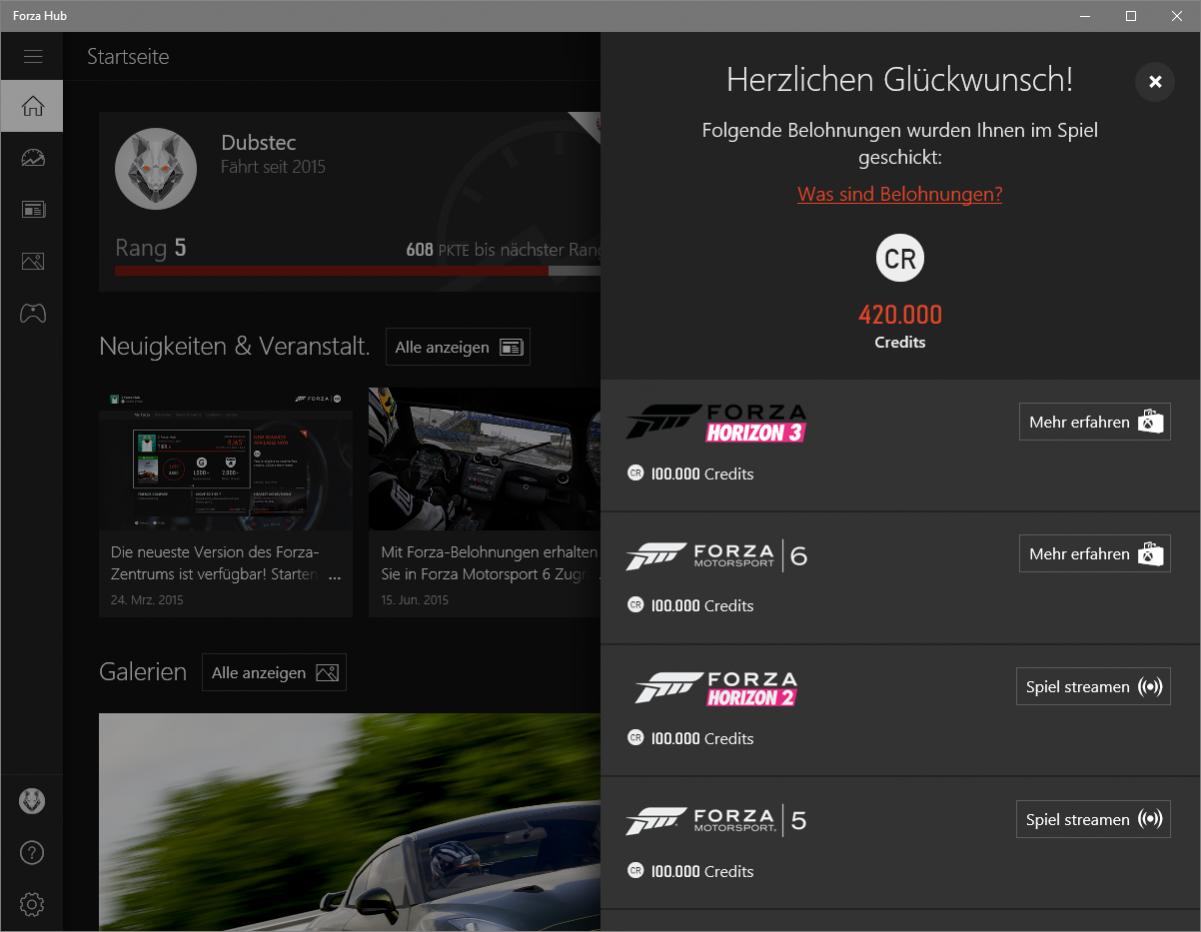Image resolution: width=1201 pixels, height=932 pixels.
Task: Click Mehr erfahren for Forza Horizon 3
Action: (x=1094, y=422)
